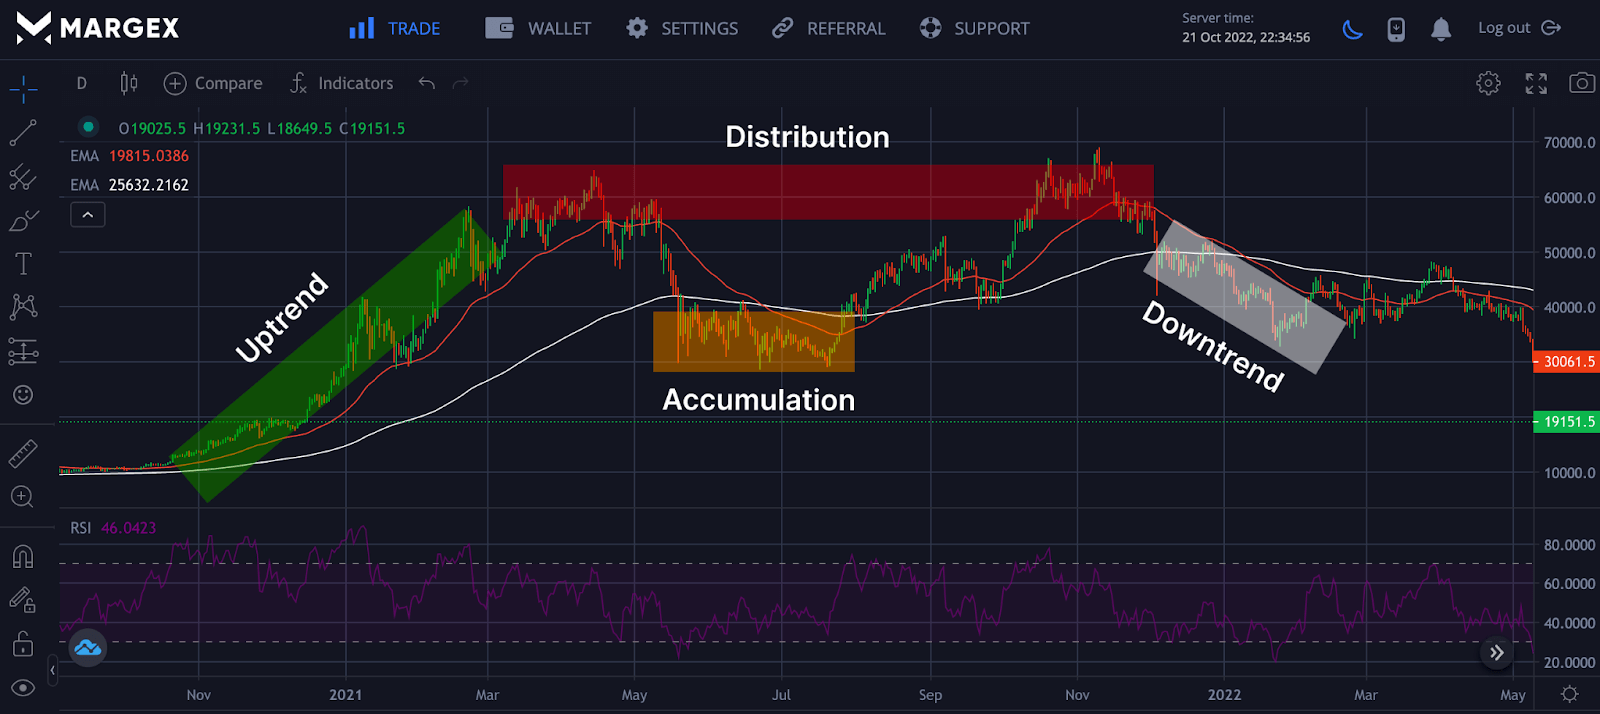The height and width of the screenshot is (714, 1600).
Task: Open the SETTINGS tab
Action: [x=682, y=29]
